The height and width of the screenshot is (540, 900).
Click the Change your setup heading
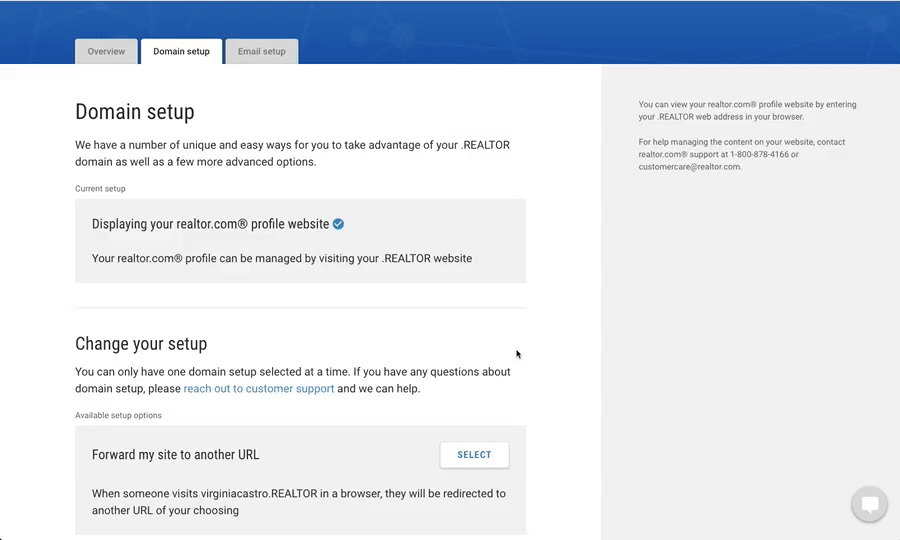[x=141, y=344]
